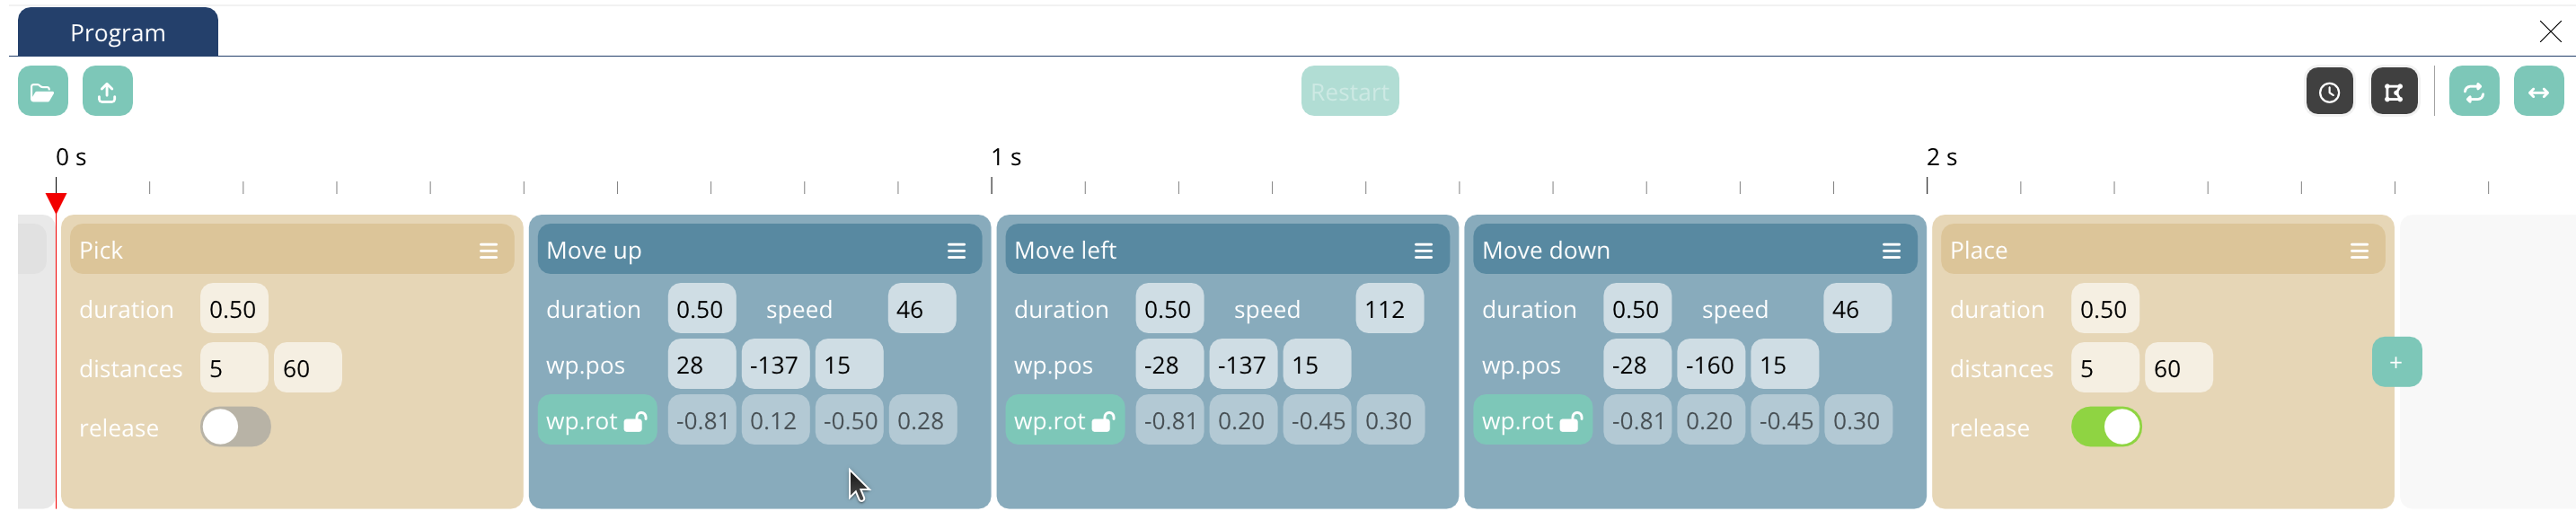Click the dark flag waypoint icon

click(2393, 92)
